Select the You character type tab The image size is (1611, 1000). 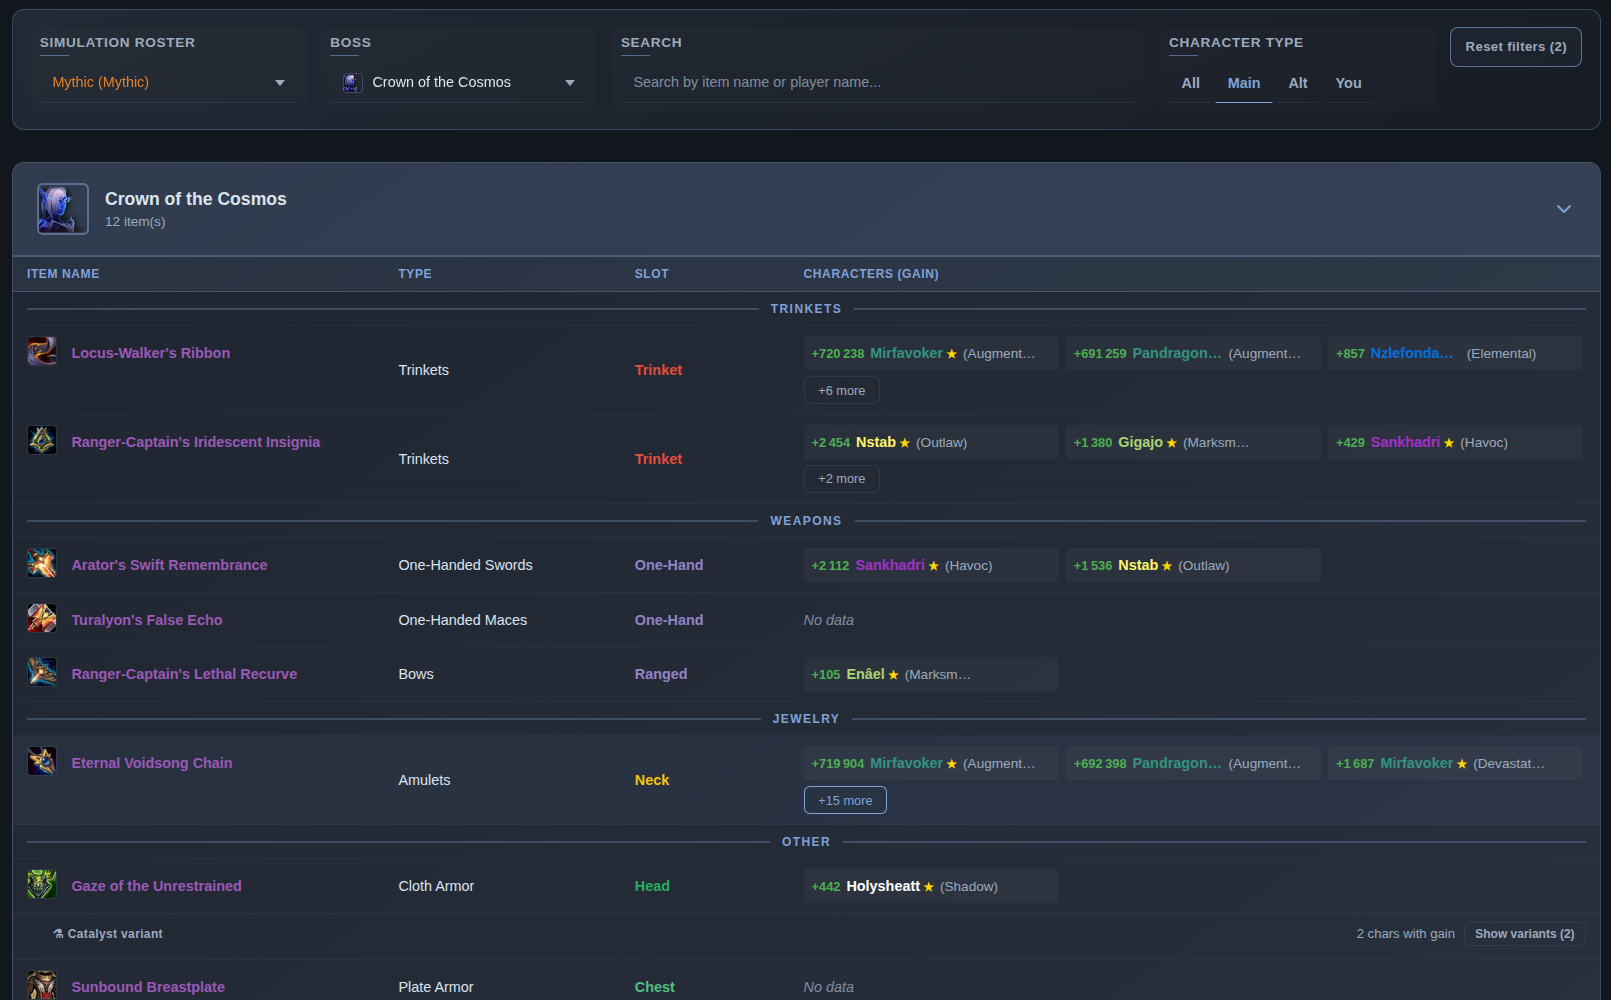click(1348, 83)
